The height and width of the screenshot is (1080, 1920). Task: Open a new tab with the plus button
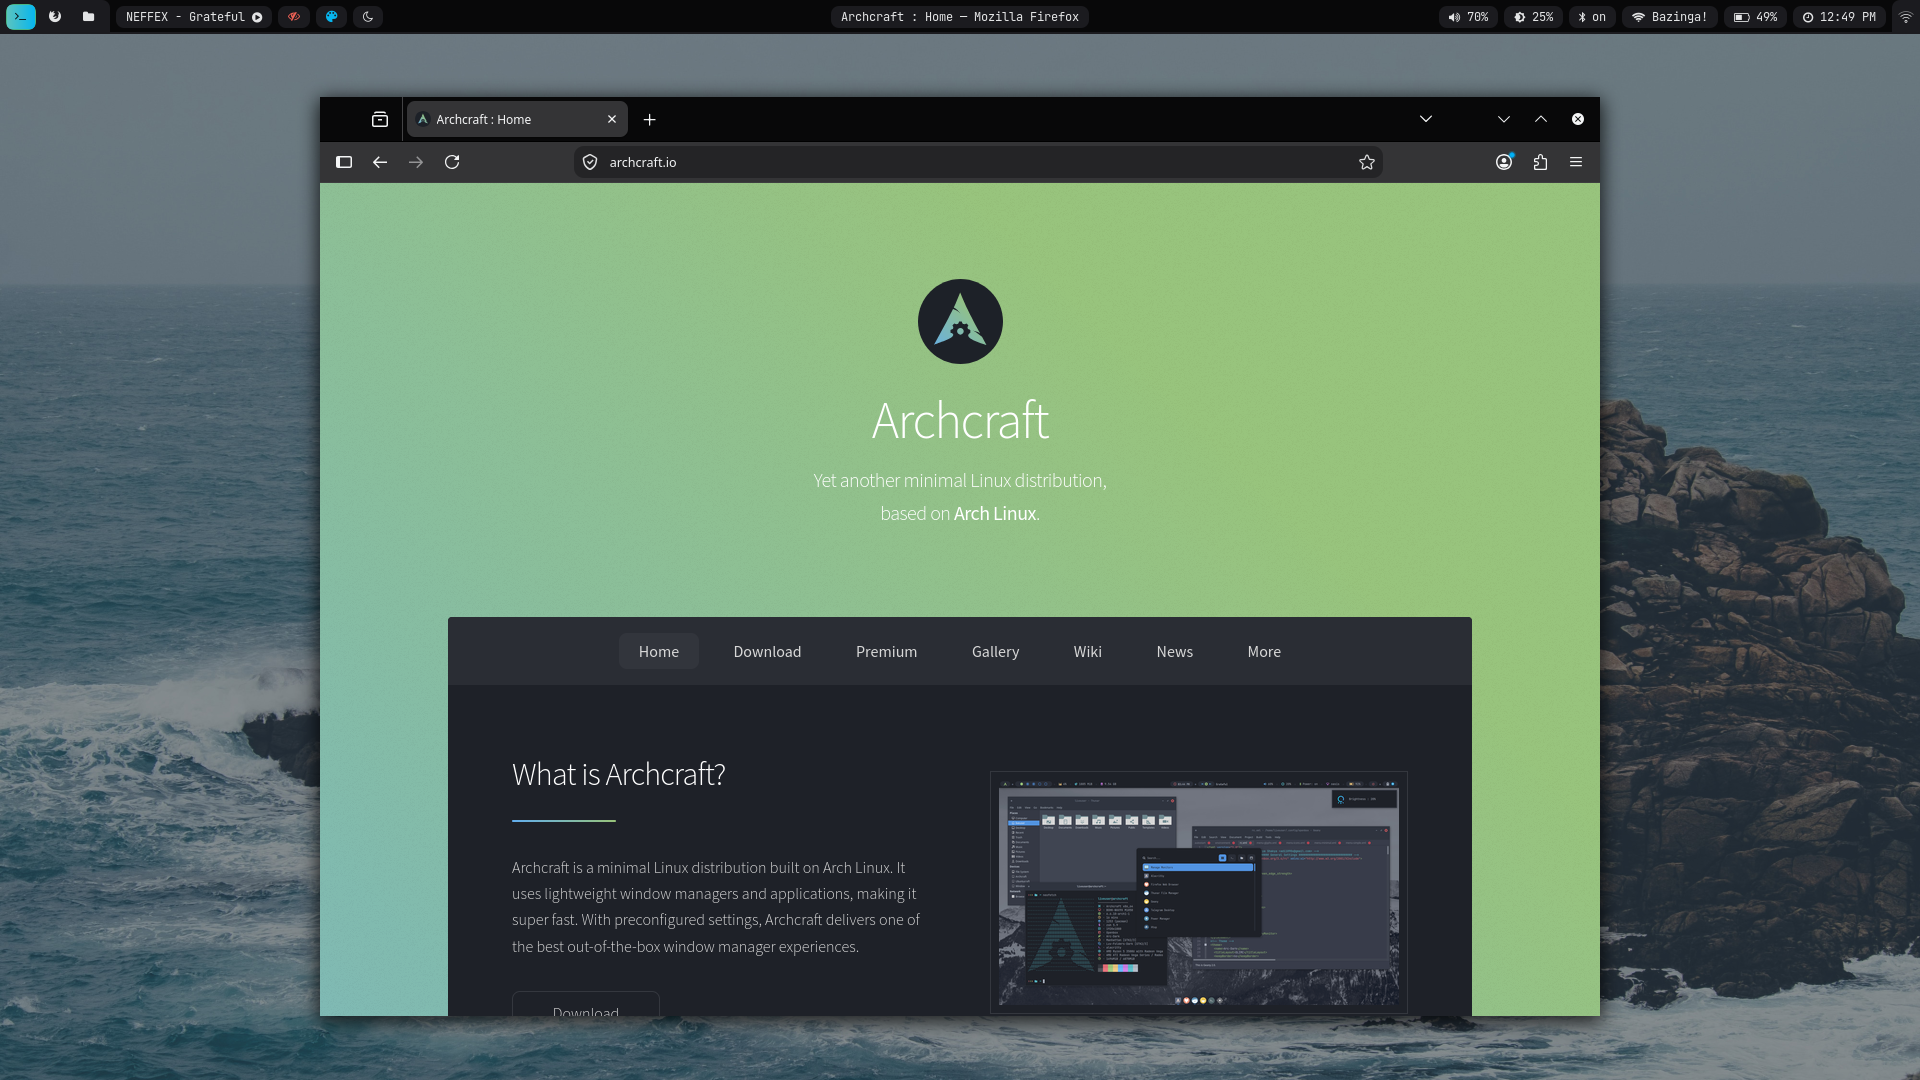click(x=650, y=120)
